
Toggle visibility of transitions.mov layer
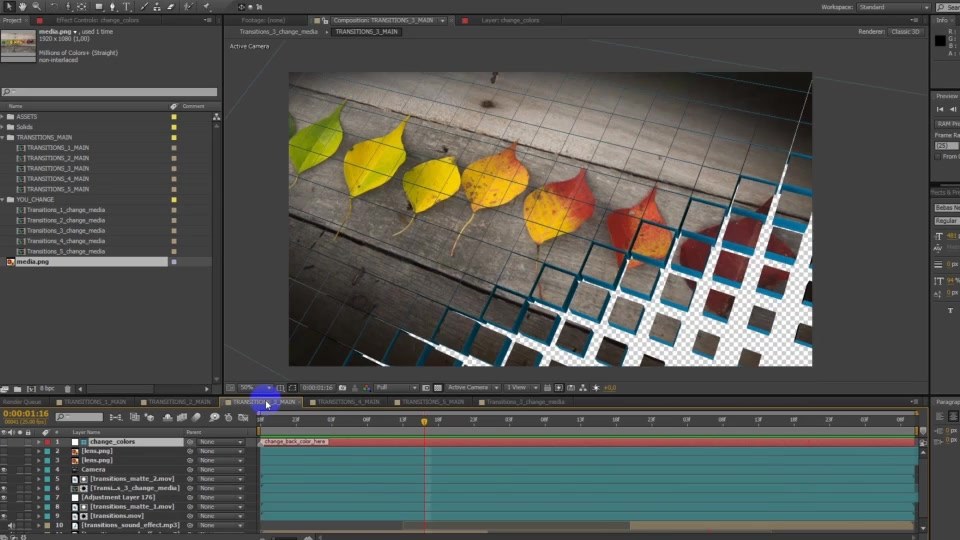pyautogui.click(x=4, y=516)
